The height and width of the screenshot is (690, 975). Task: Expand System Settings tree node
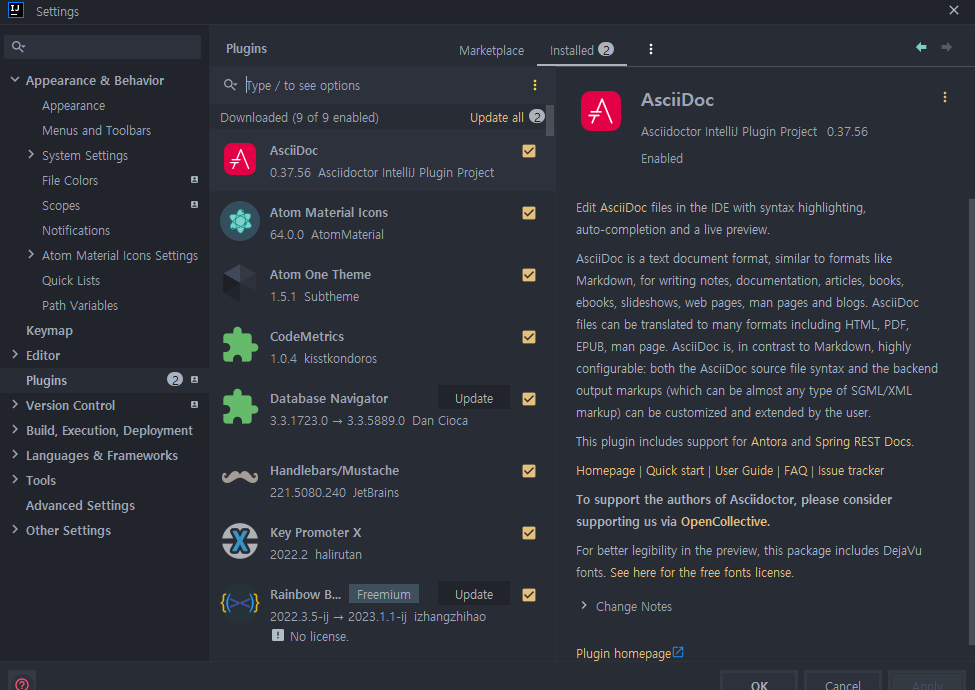point(31,154)
